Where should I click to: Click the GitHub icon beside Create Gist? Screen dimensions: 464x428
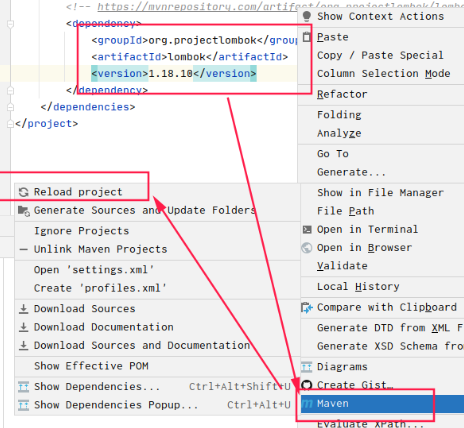(x=307, y=385)
